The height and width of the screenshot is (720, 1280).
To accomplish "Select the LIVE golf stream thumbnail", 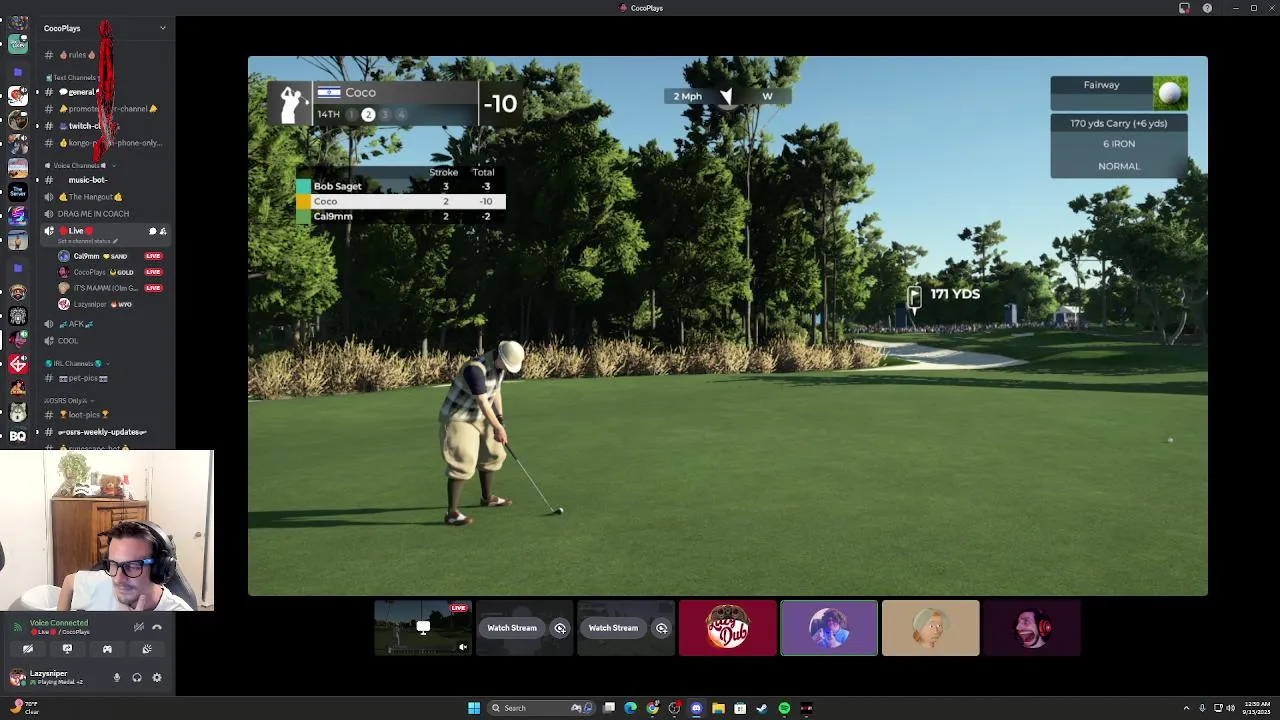I will (x=423, y=628).
